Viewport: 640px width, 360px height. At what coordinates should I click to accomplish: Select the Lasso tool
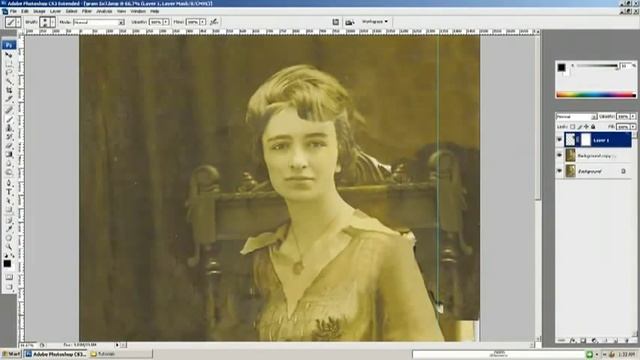pyautogui.click(x=9, y=72)
